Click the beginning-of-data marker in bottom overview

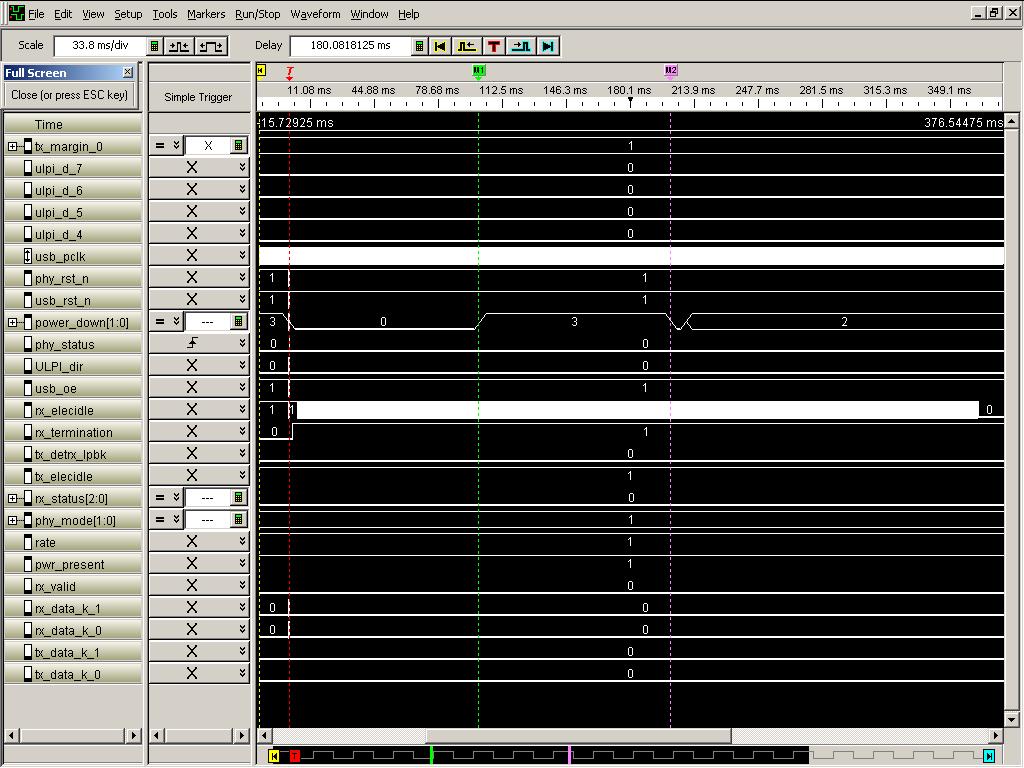[274, 756]
